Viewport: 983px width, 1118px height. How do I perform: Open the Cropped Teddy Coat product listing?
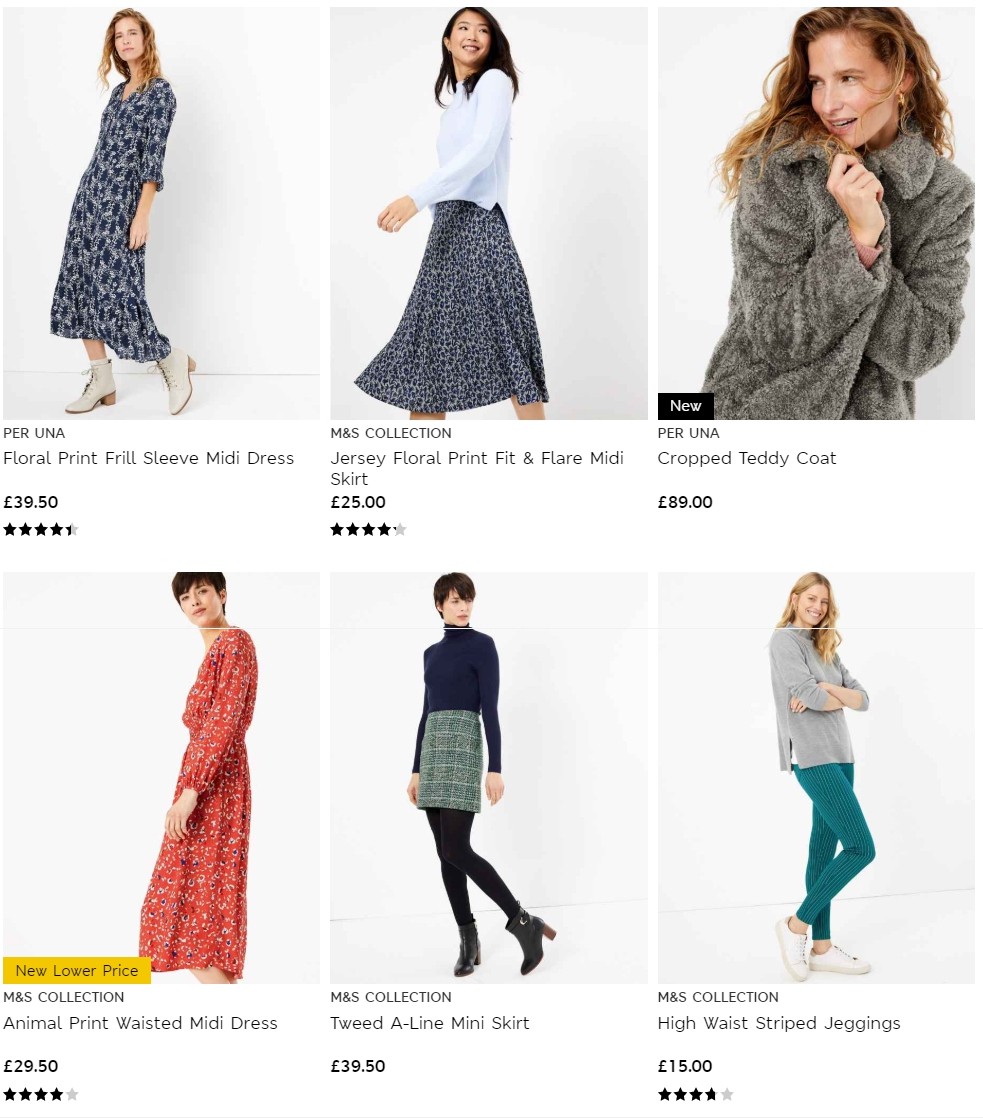(x=746, y=457)
